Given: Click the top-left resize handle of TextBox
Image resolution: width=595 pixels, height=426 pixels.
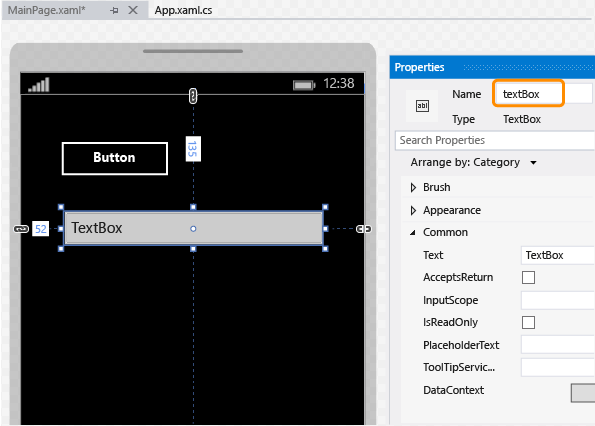Looking at the screenshot, I should click(x=61, y=207).
